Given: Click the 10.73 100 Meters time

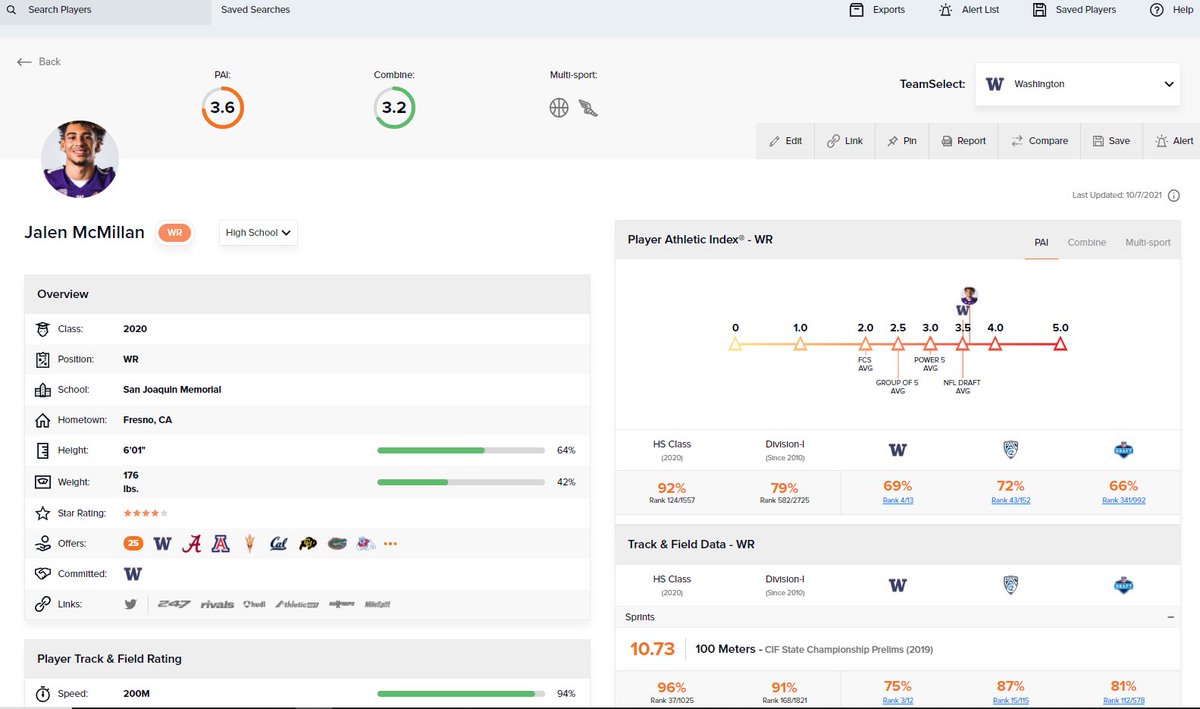Looking at the screenshot, I should pyautogui.click(x=652, y=649).
